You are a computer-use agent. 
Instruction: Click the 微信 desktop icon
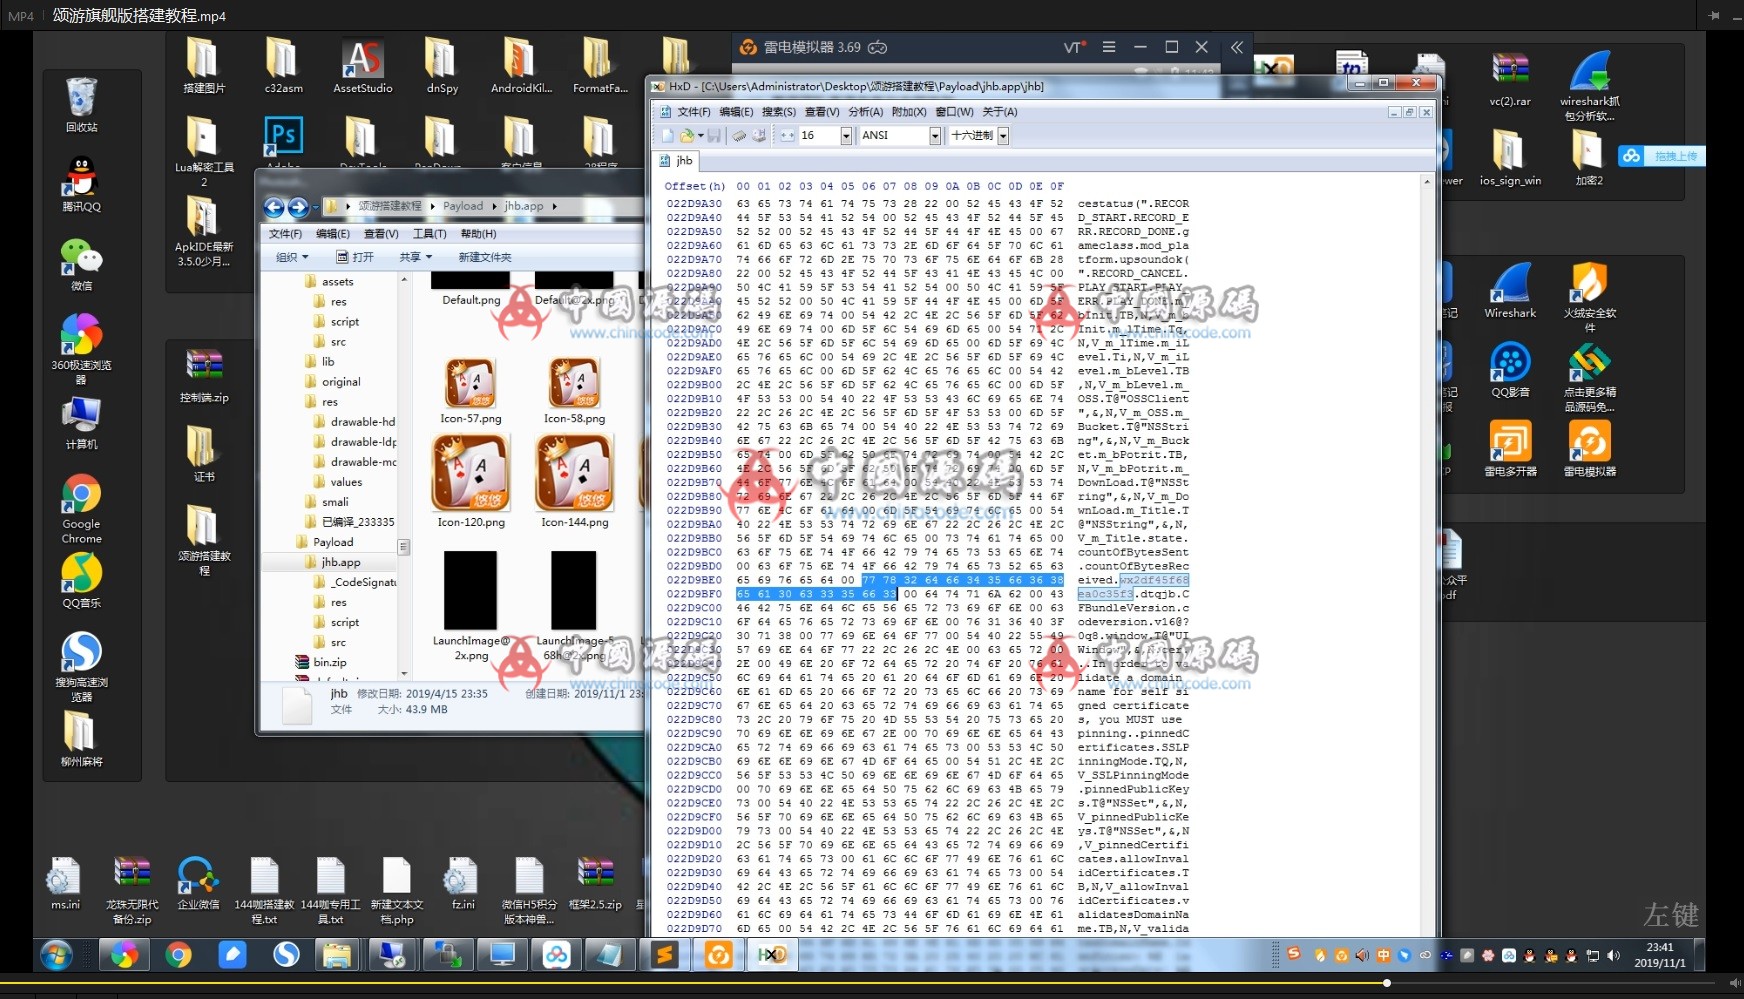(x=81, y=264)
